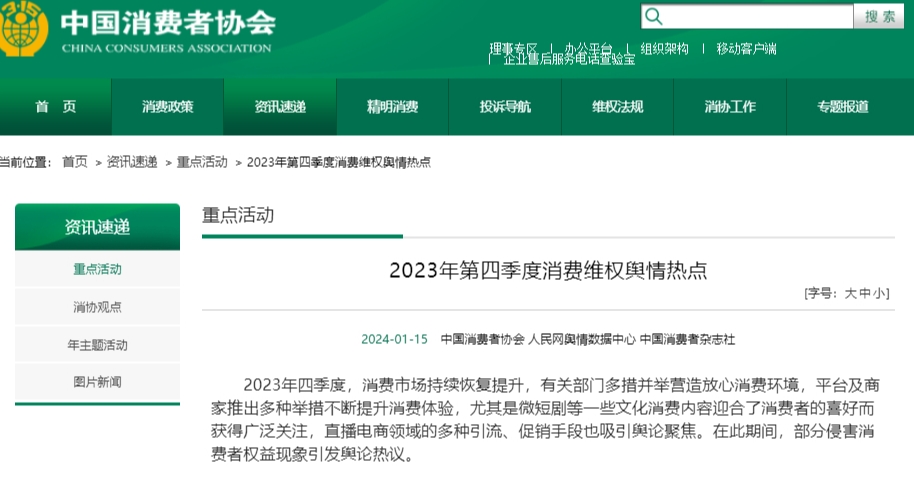Click the 重点活动 section heading
The height and width of the screenshot is (479, 914).
[238, 215]
